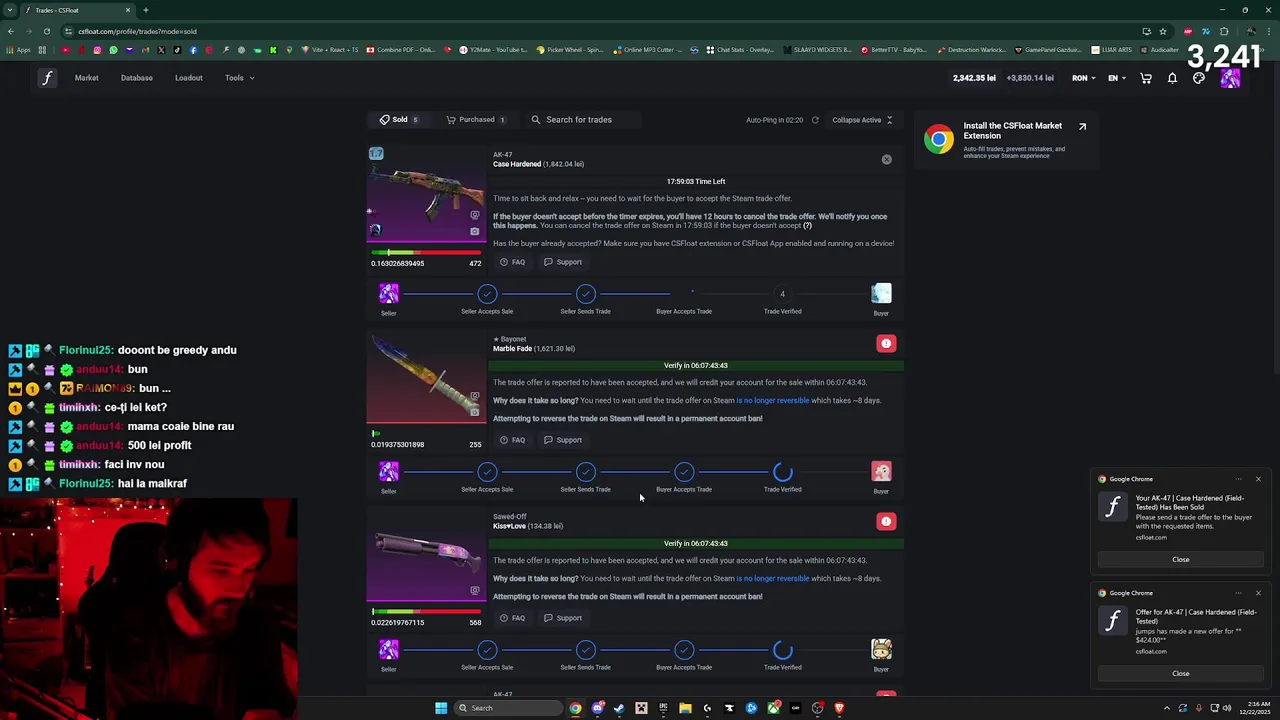Open the 'is no longer reversible' link for Sawed-Off
Viewport: 1280px width, 720px height.
coord(772,579)
